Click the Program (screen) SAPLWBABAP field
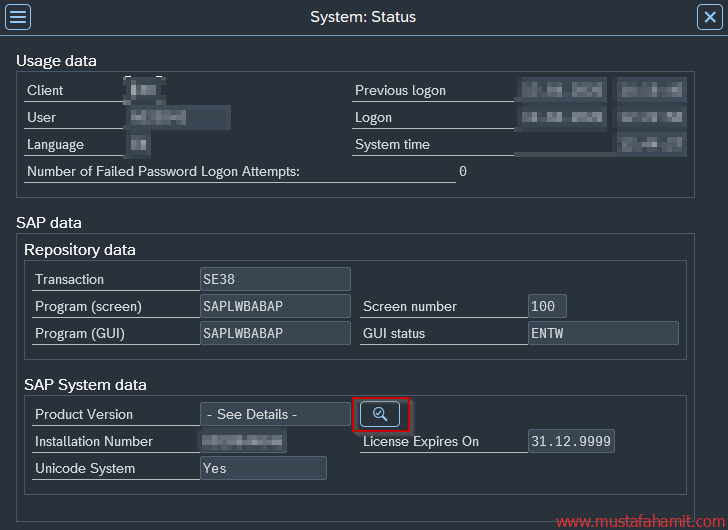The height and width of the screenshot is (530, 728). pos(275,306)
